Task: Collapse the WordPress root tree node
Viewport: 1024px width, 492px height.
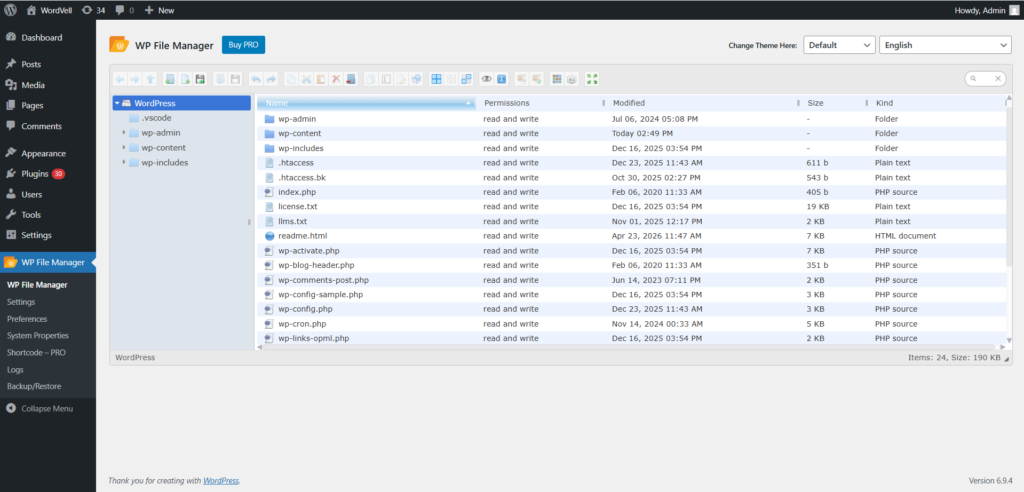Action: coord(117,103)
